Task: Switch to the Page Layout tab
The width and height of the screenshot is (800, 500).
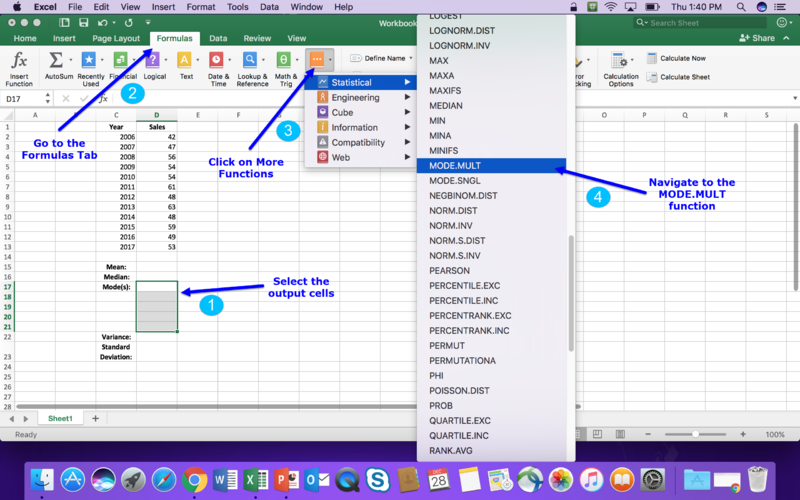Action: [x=116, y=38]
